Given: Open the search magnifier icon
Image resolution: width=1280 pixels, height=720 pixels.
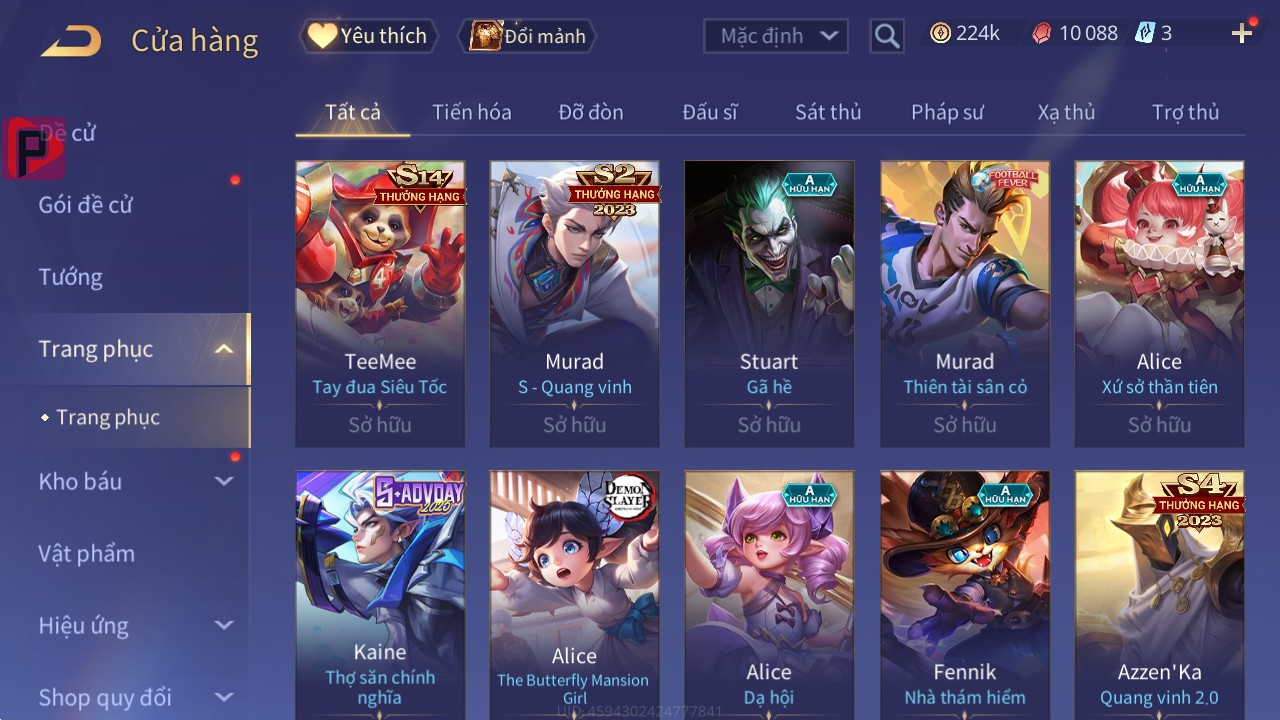Looking at the screenshot, I should tap(887, 36).
